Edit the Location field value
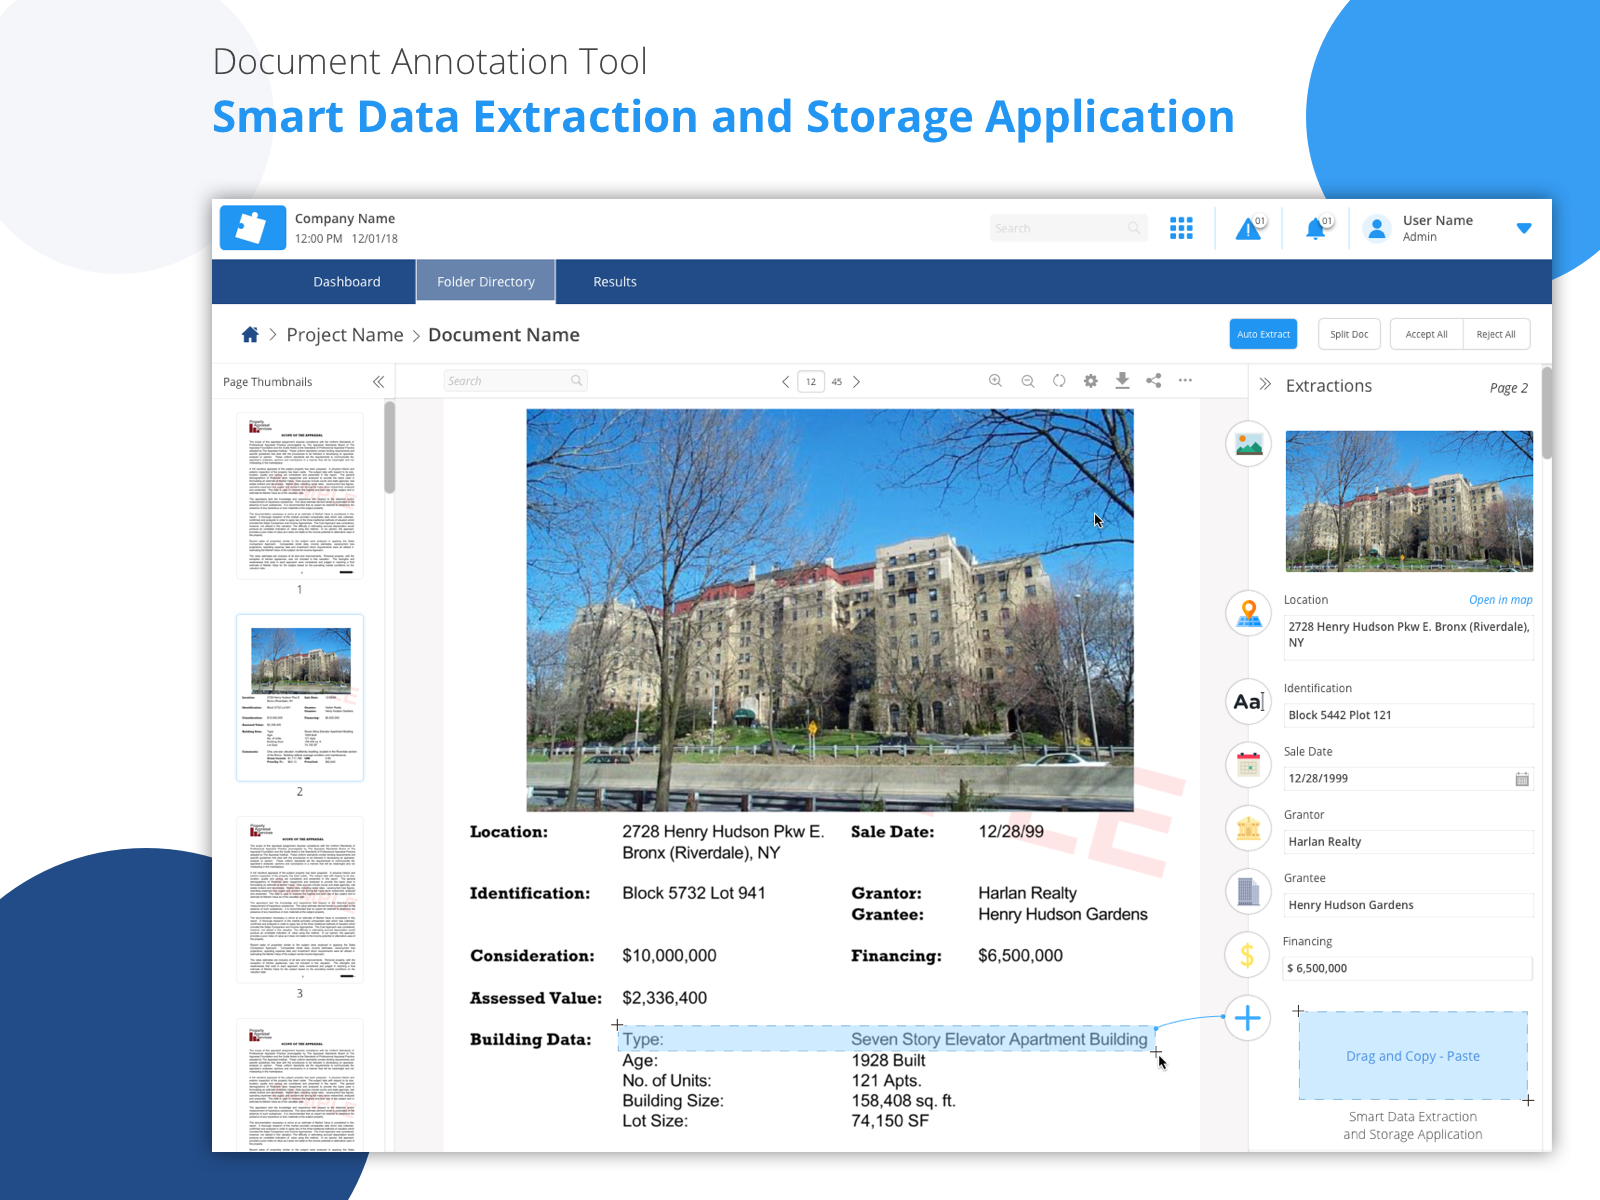 (x=1408, y=636)
